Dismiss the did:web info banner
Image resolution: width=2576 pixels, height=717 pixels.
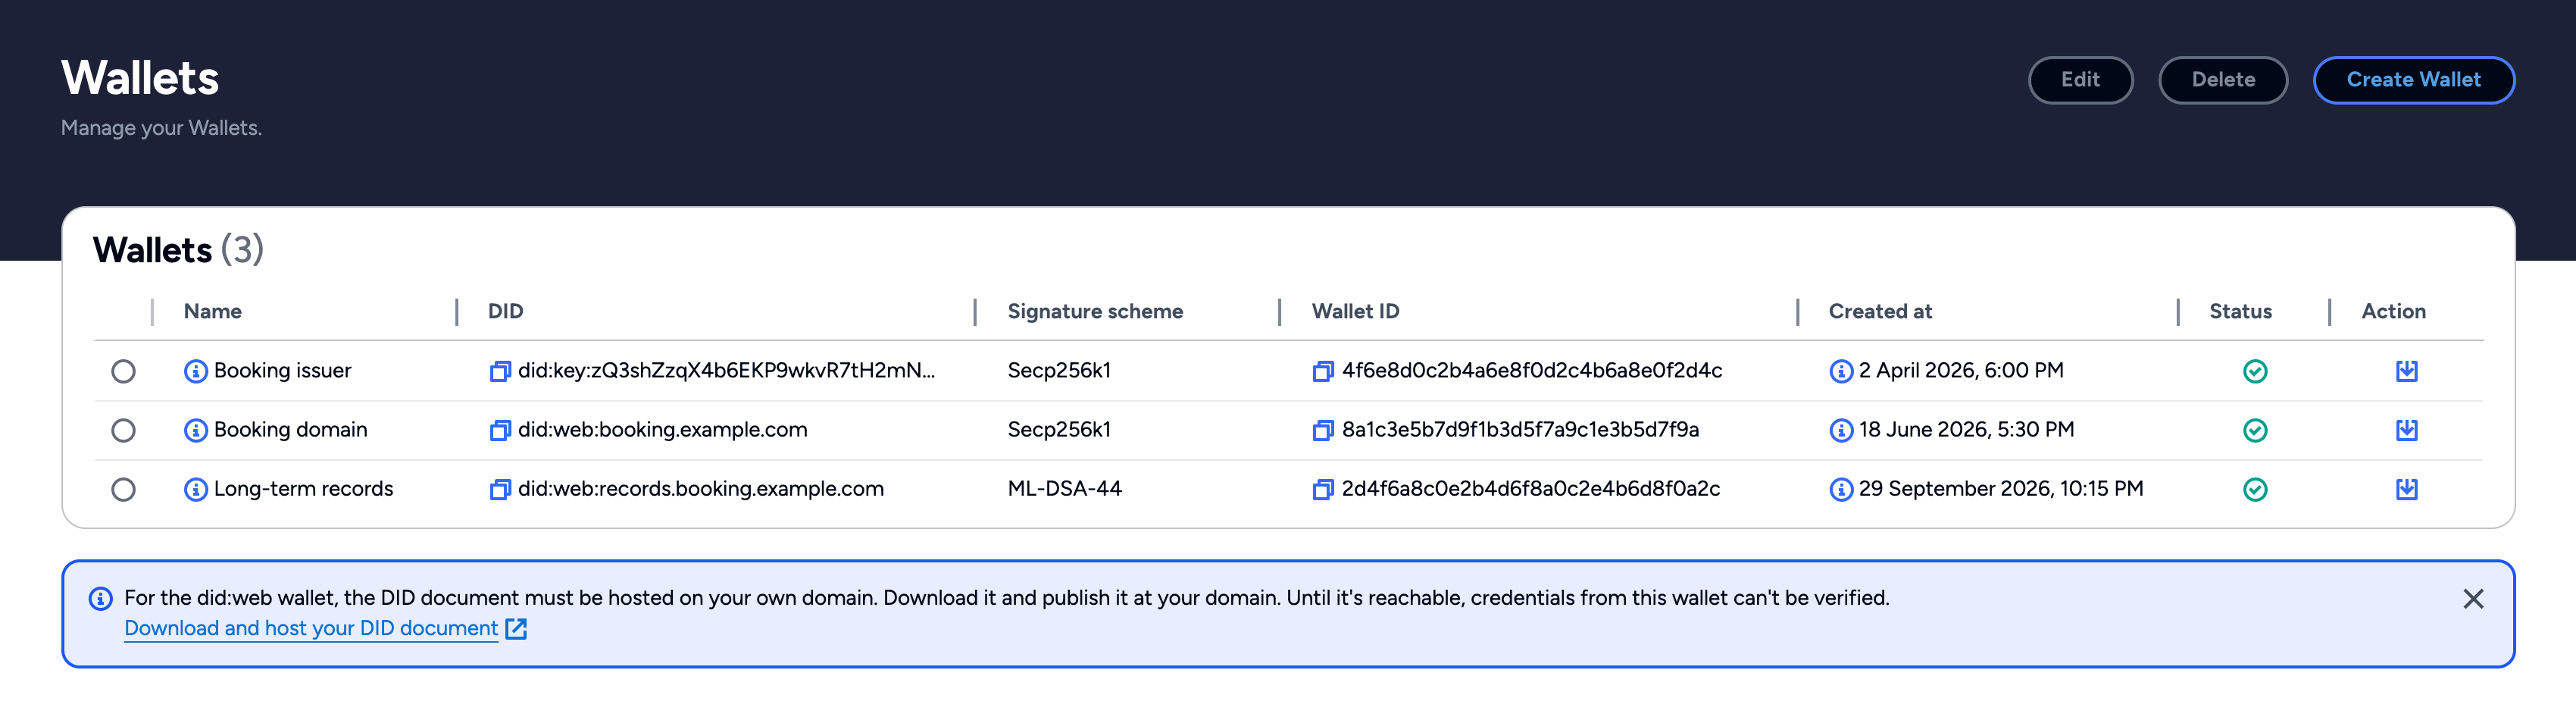tap(2473, 599)
